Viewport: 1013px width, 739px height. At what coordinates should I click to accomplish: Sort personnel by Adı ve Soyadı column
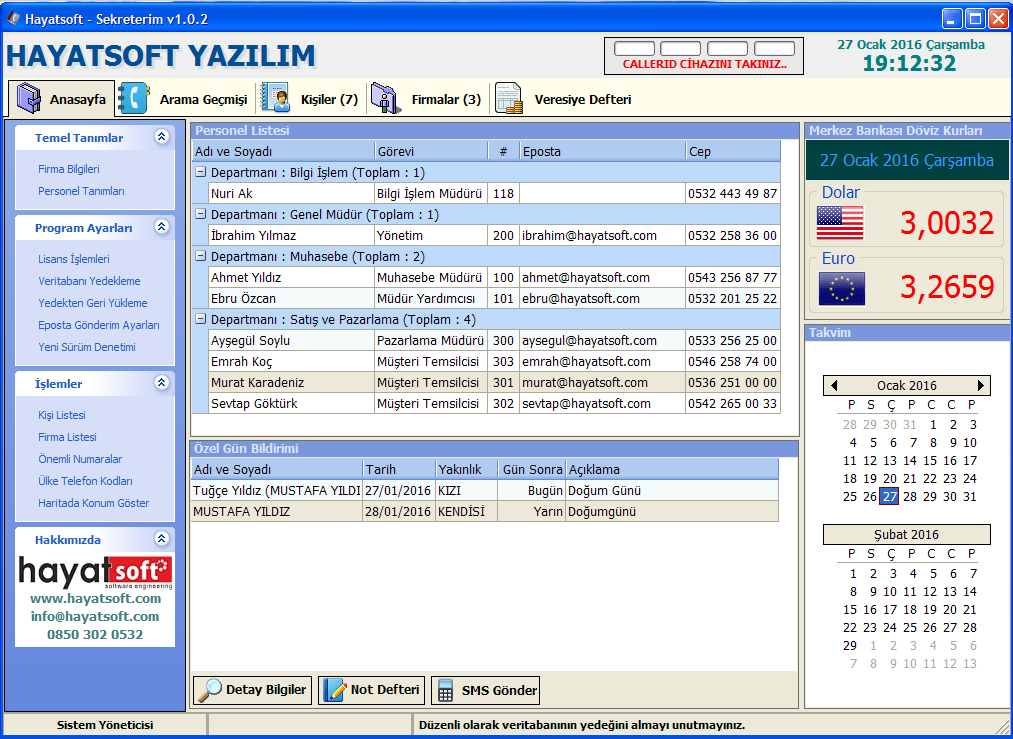click(x=283, y=152)
